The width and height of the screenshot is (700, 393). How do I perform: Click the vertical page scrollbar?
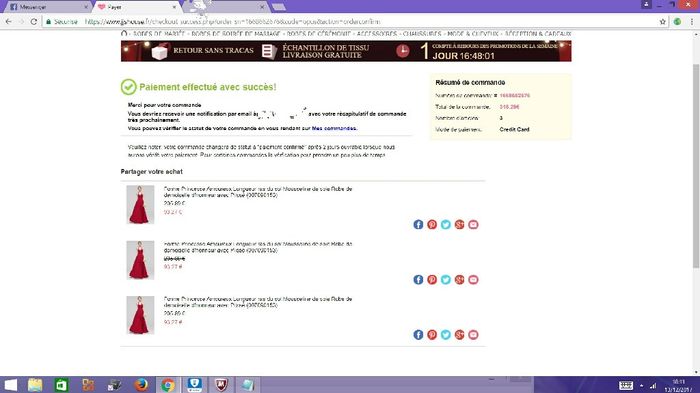click(696, 166)
